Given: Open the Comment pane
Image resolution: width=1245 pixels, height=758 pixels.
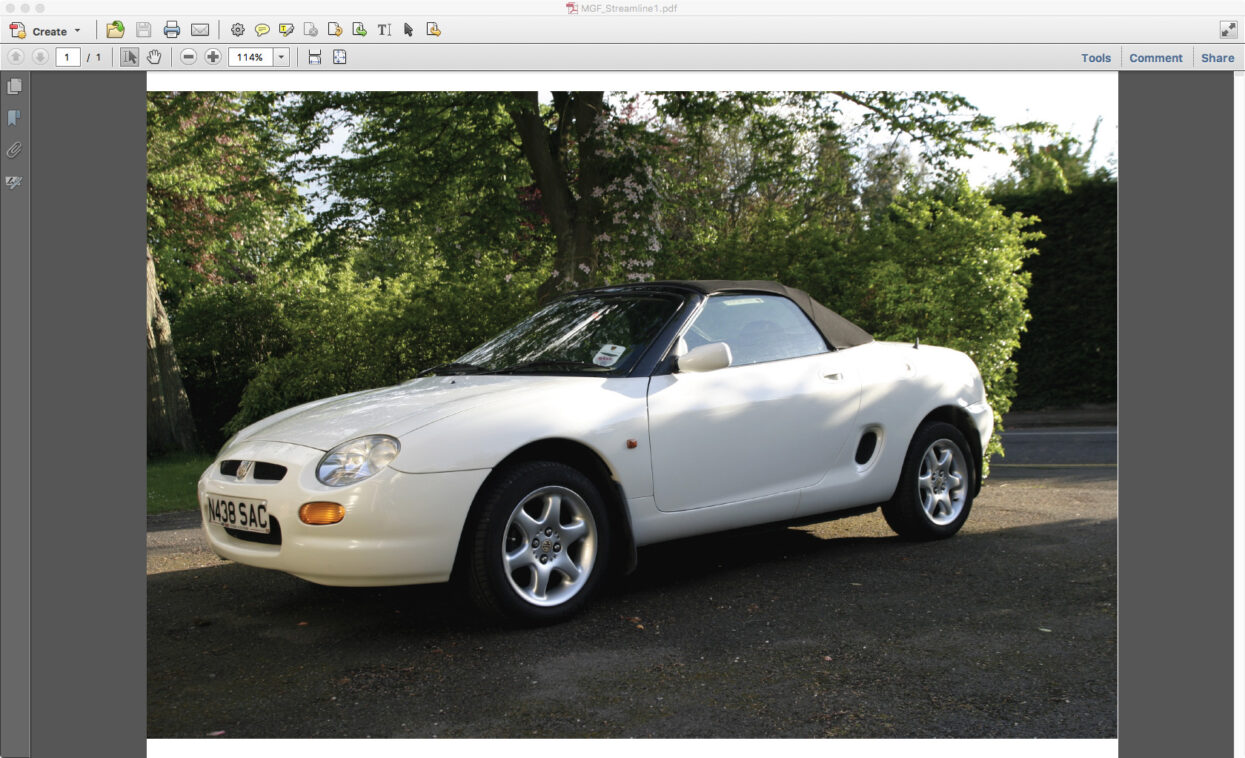Looking at the screenshot, I should (x=1155, y=58).
